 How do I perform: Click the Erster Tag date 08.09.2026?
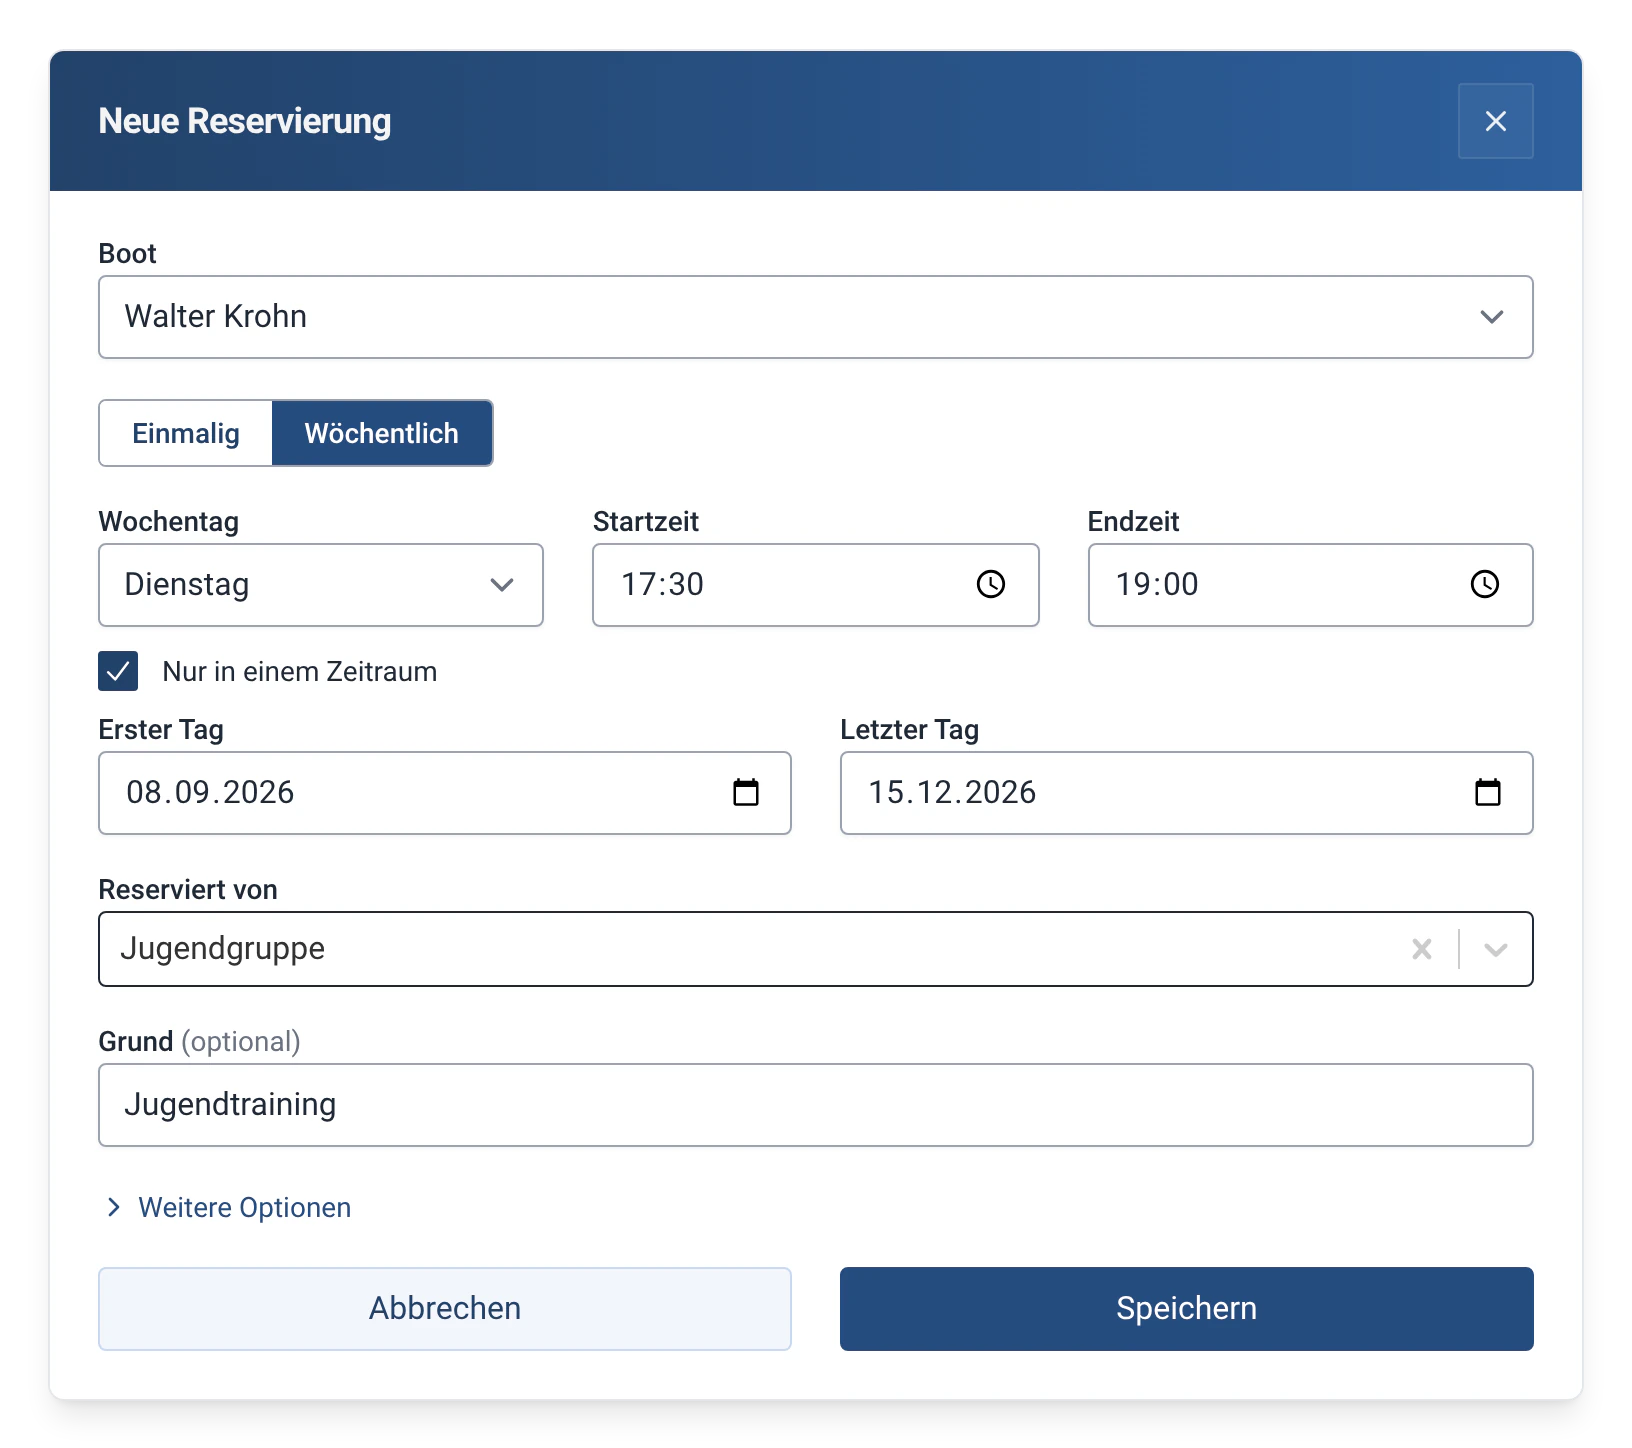tap(210, 793)
